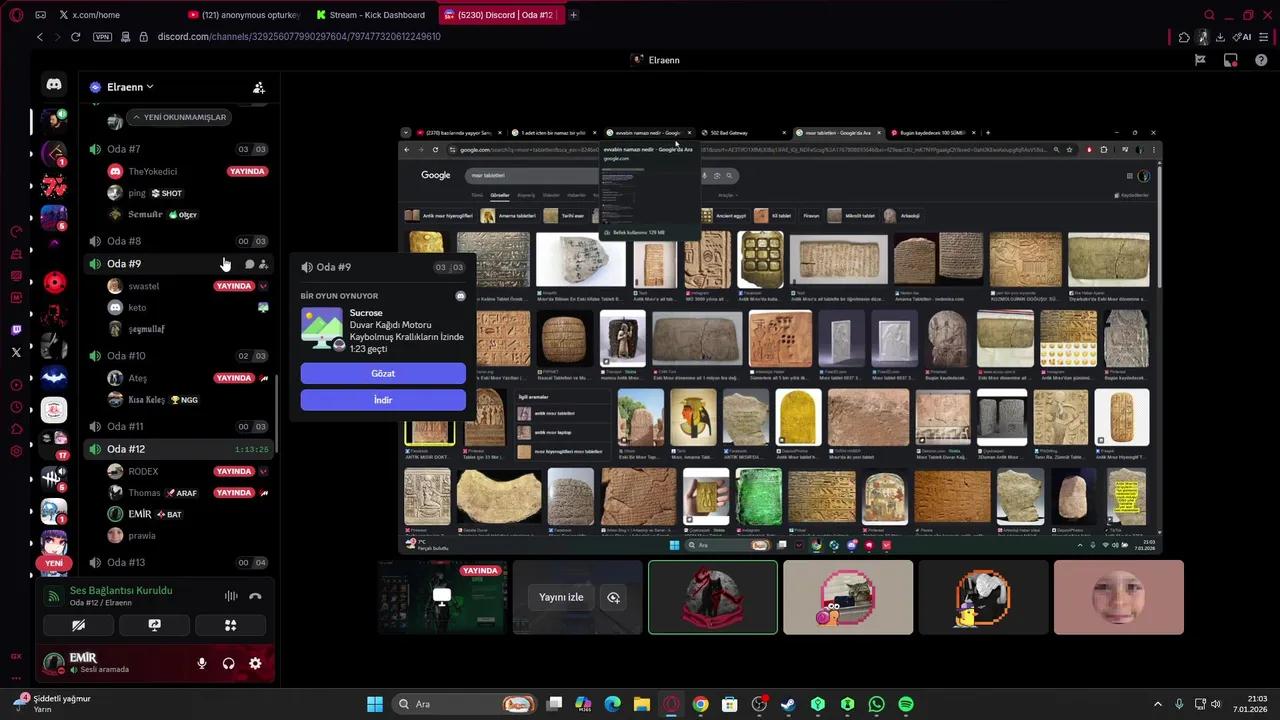This screenshot has height=720, width=1280.
Task: Click the Windows taskbar Ara search box
Action: click(465, 704)
